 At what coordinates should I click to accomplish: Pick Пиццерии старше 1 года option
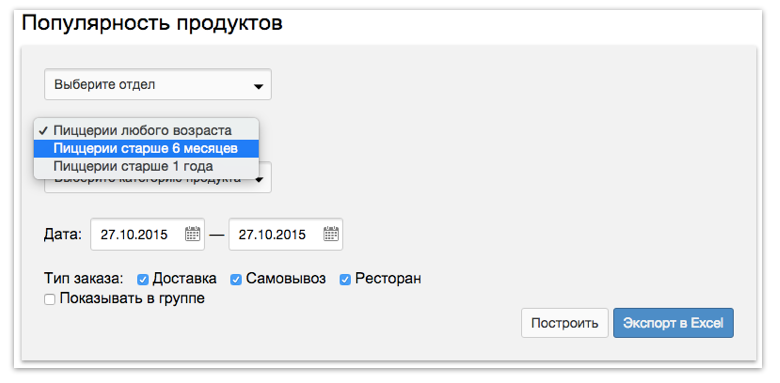click(146, 166)
